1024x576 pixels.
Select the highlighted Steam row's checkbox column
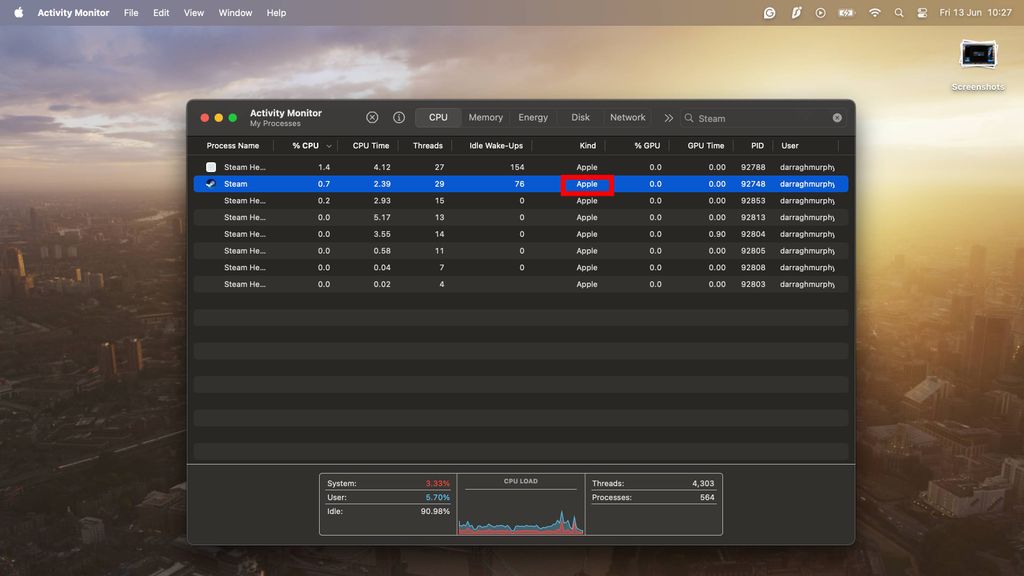(x=210, y=183)
